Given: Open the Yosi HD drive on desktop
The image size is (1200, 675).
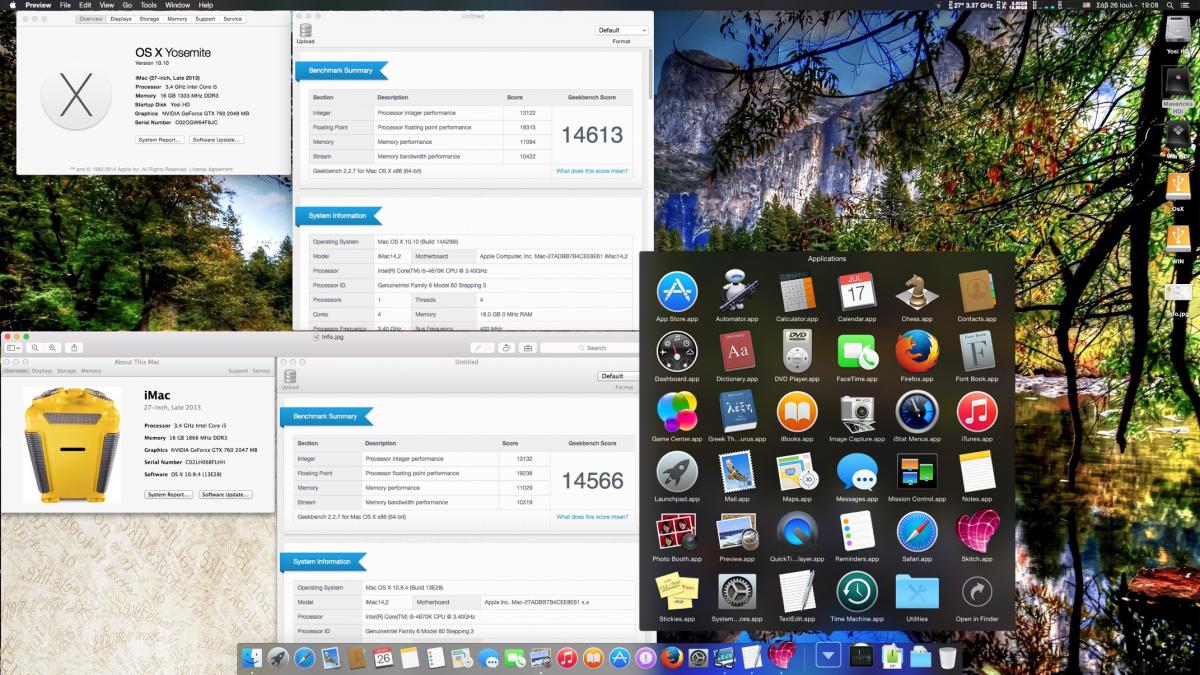Looking at the screenshot, I should [x=1177, y=30].
